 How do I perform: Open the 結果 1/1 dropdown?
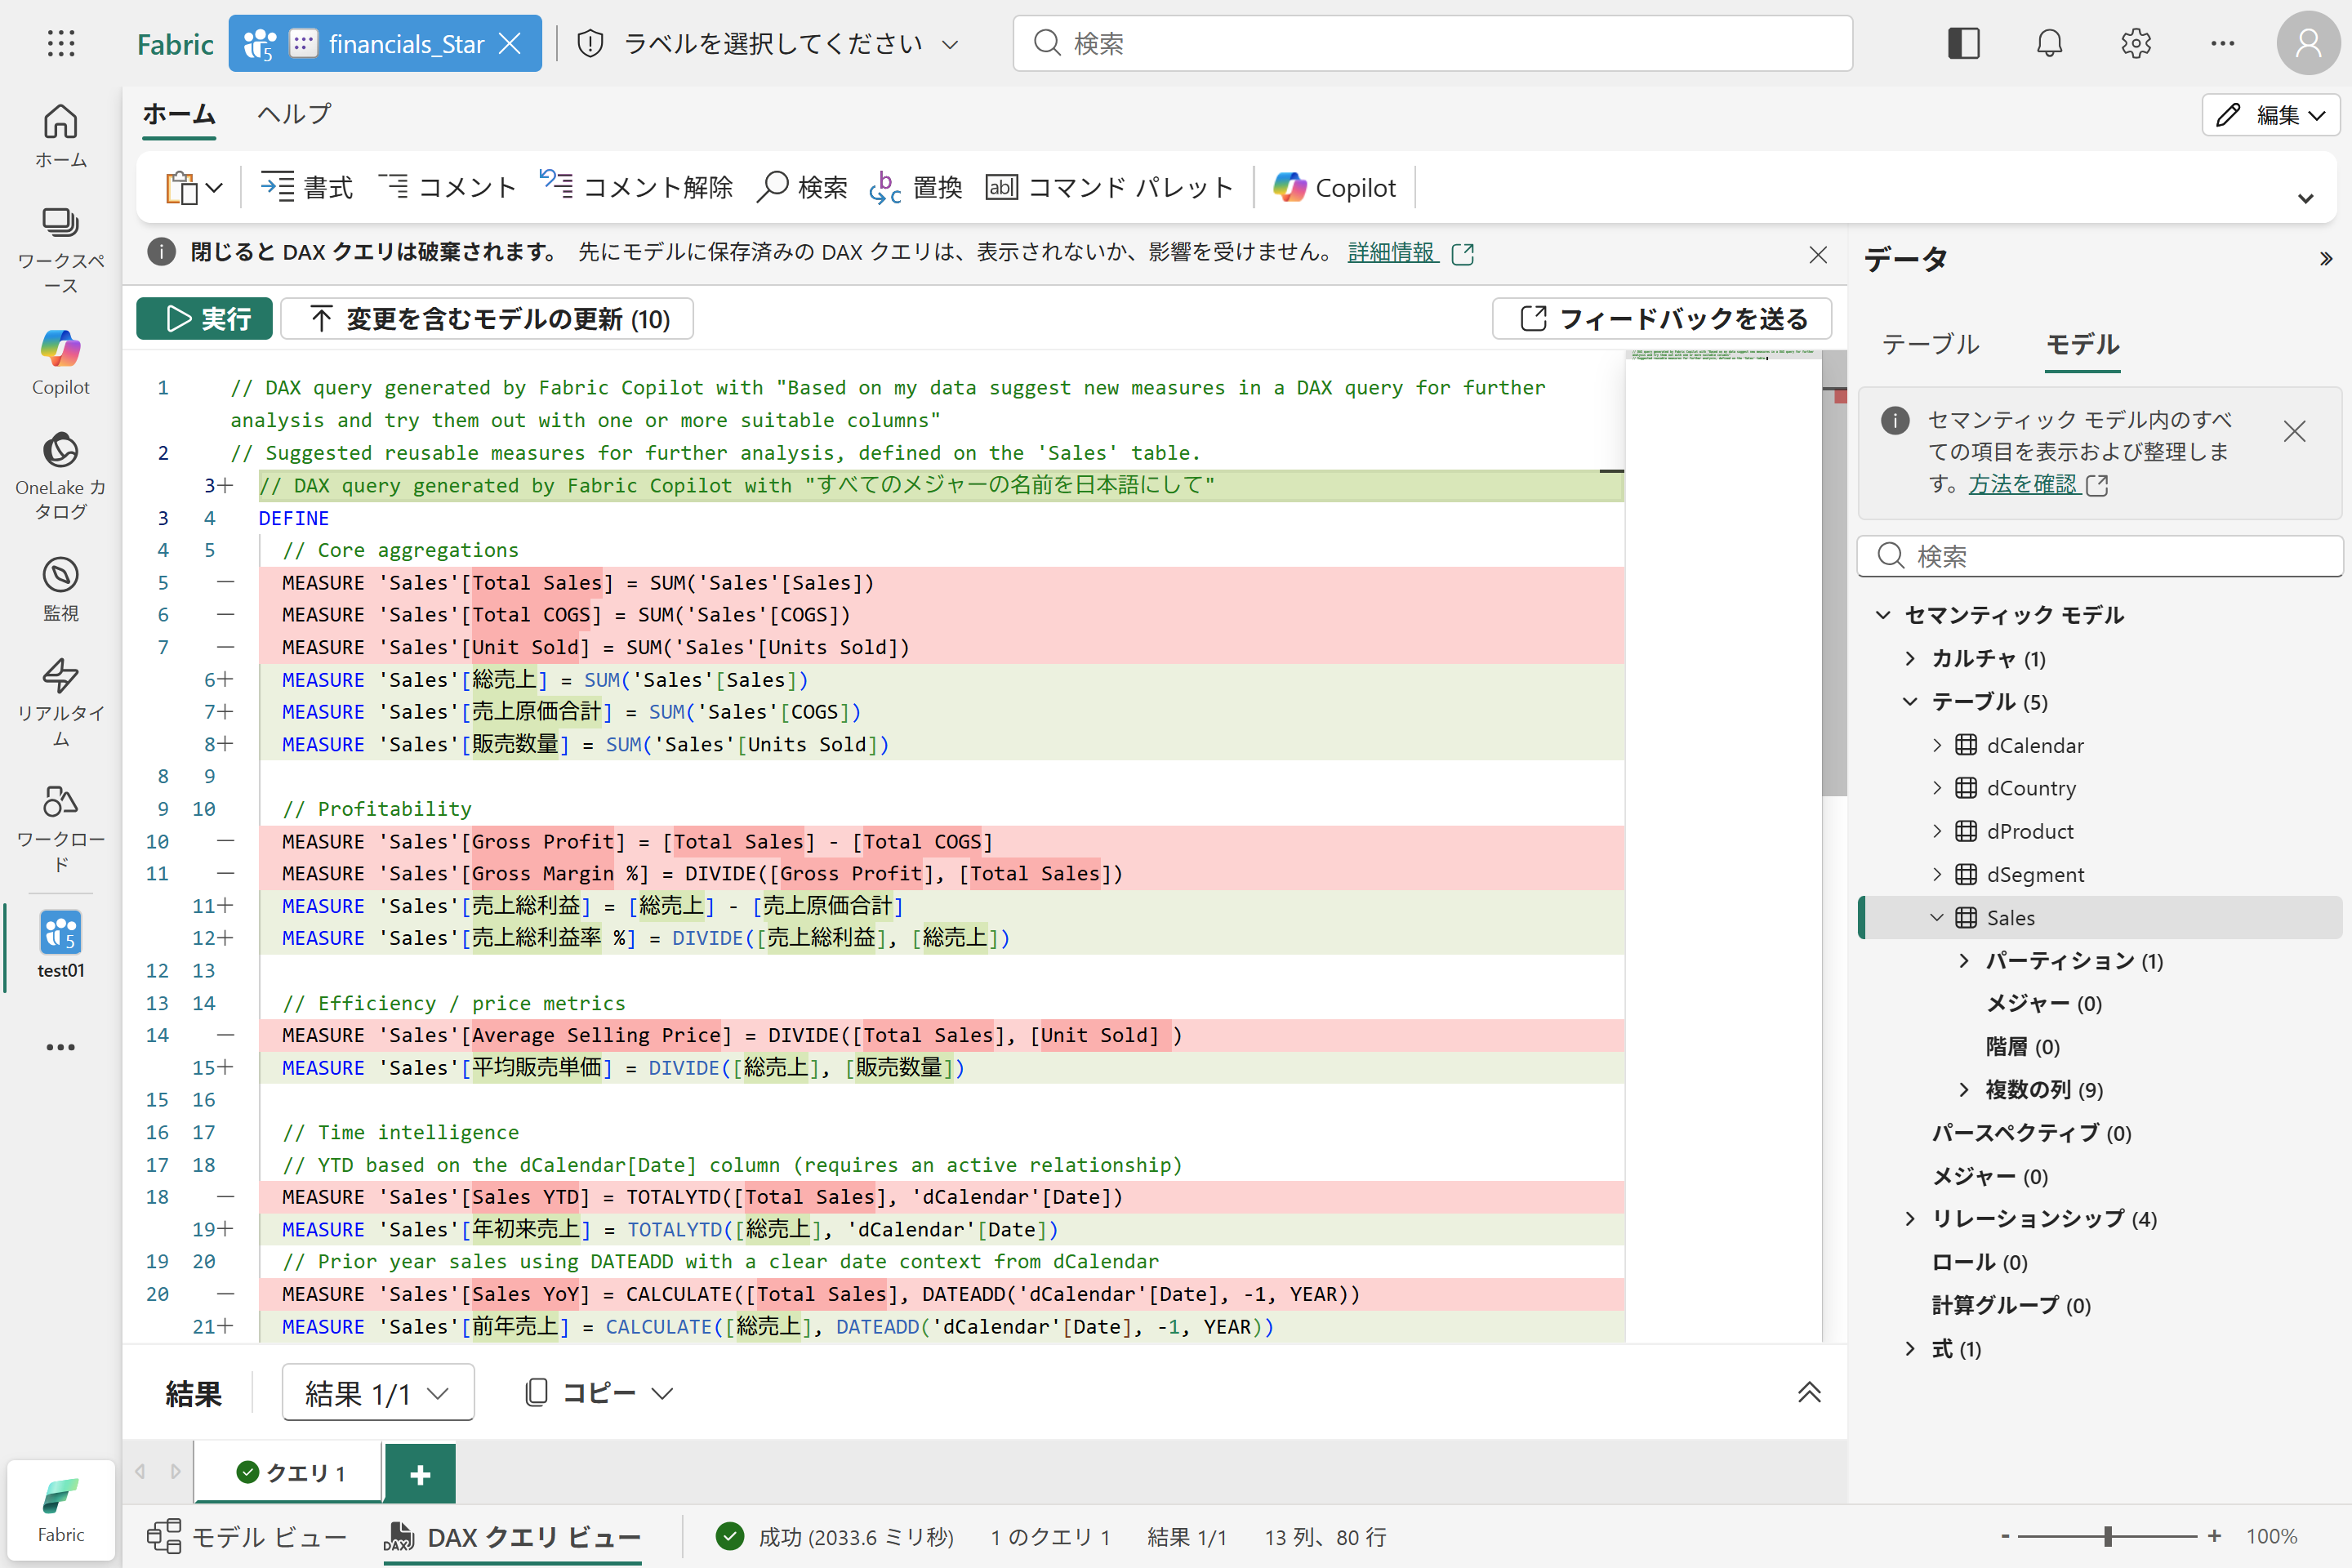pyautogui.click(x=377, y=1392)
